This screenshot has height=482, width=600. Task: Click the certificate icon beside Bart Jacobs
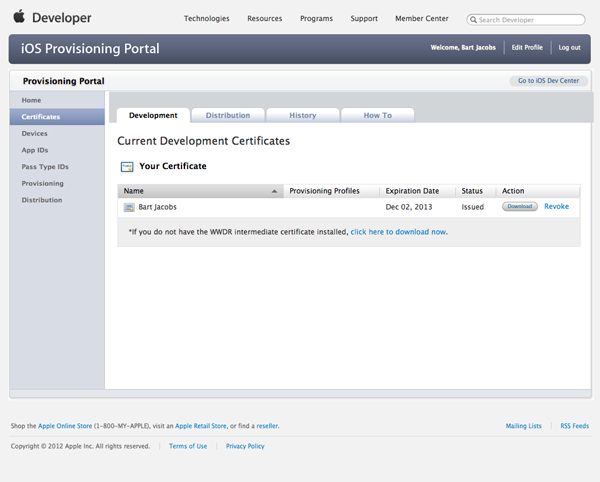(x=129, y=207)
